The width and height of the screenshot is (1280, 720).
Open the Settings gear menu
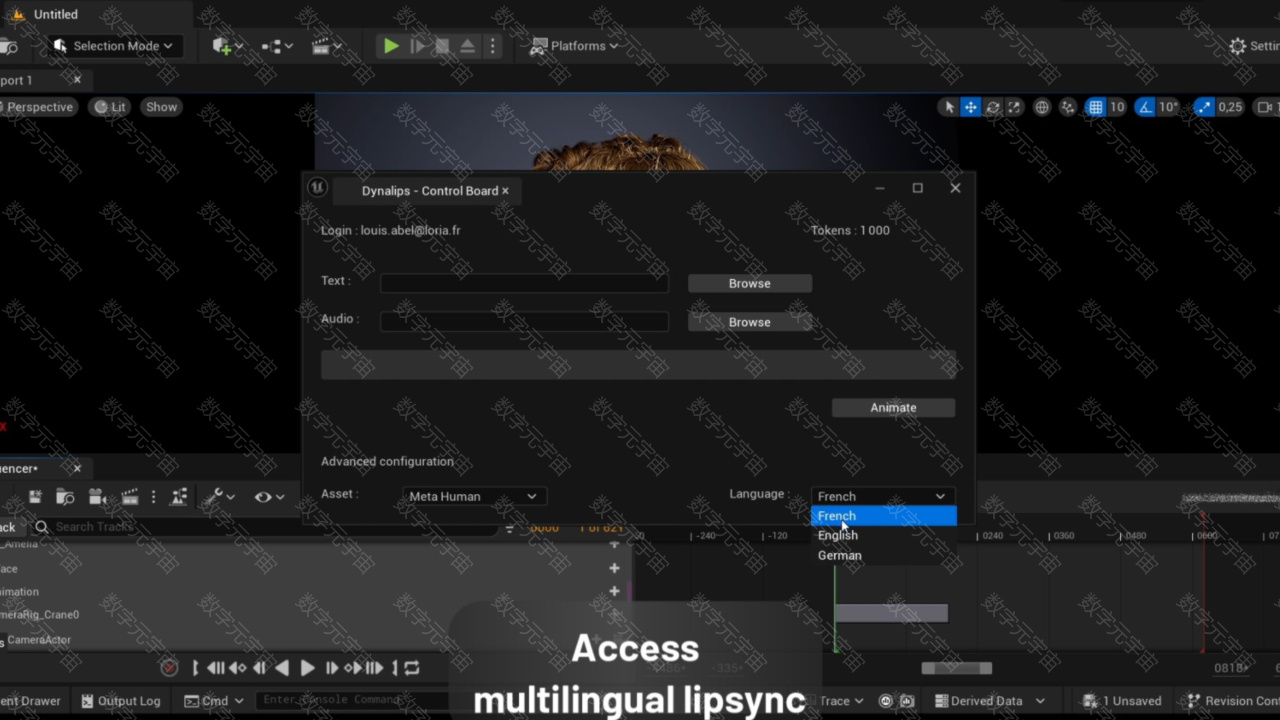point(1254,46)
